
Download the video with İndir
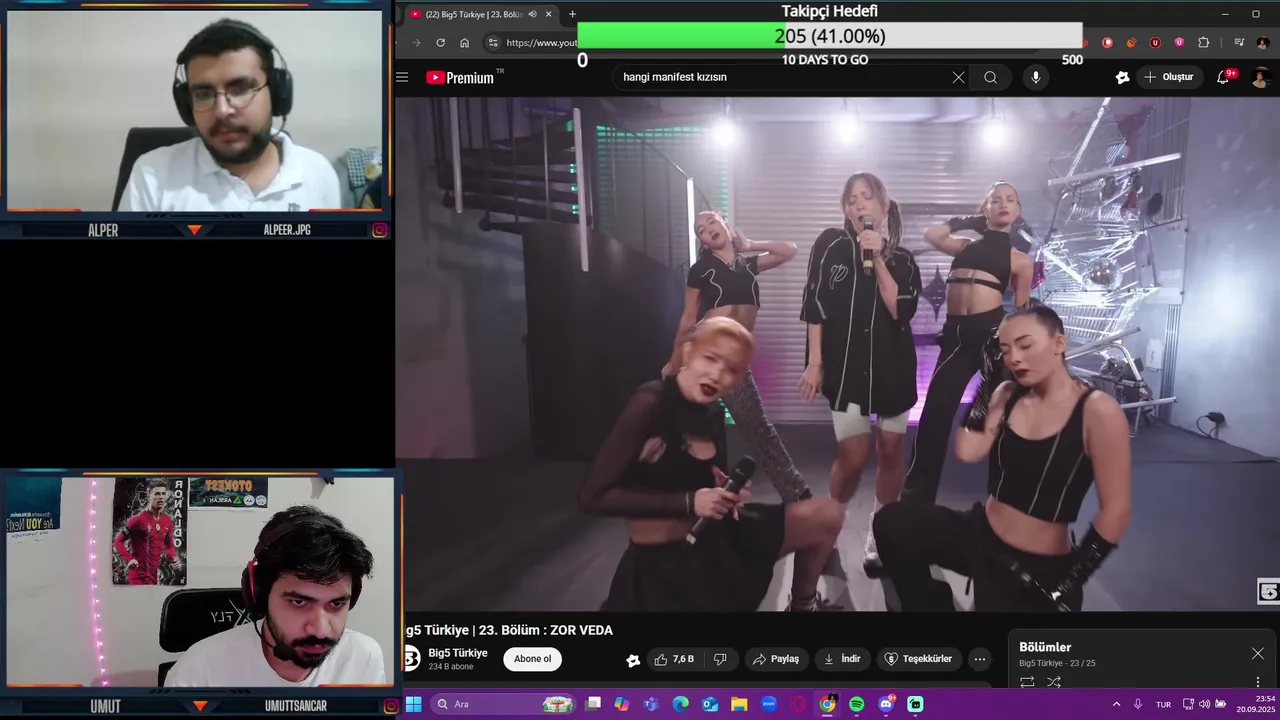click(842, 659)
